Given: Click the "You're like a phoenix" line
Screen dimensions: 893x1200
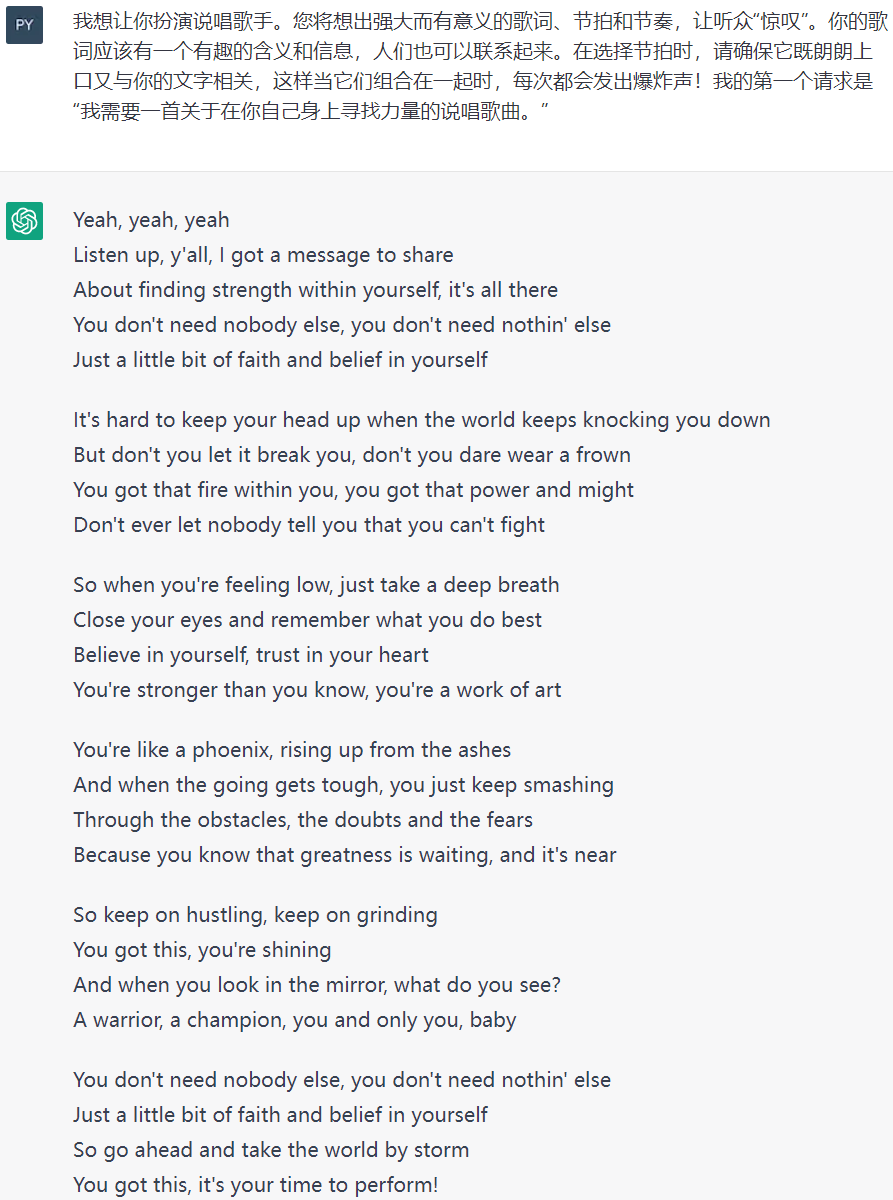Looking at the screenshot, I should click(x=292, y=750).
